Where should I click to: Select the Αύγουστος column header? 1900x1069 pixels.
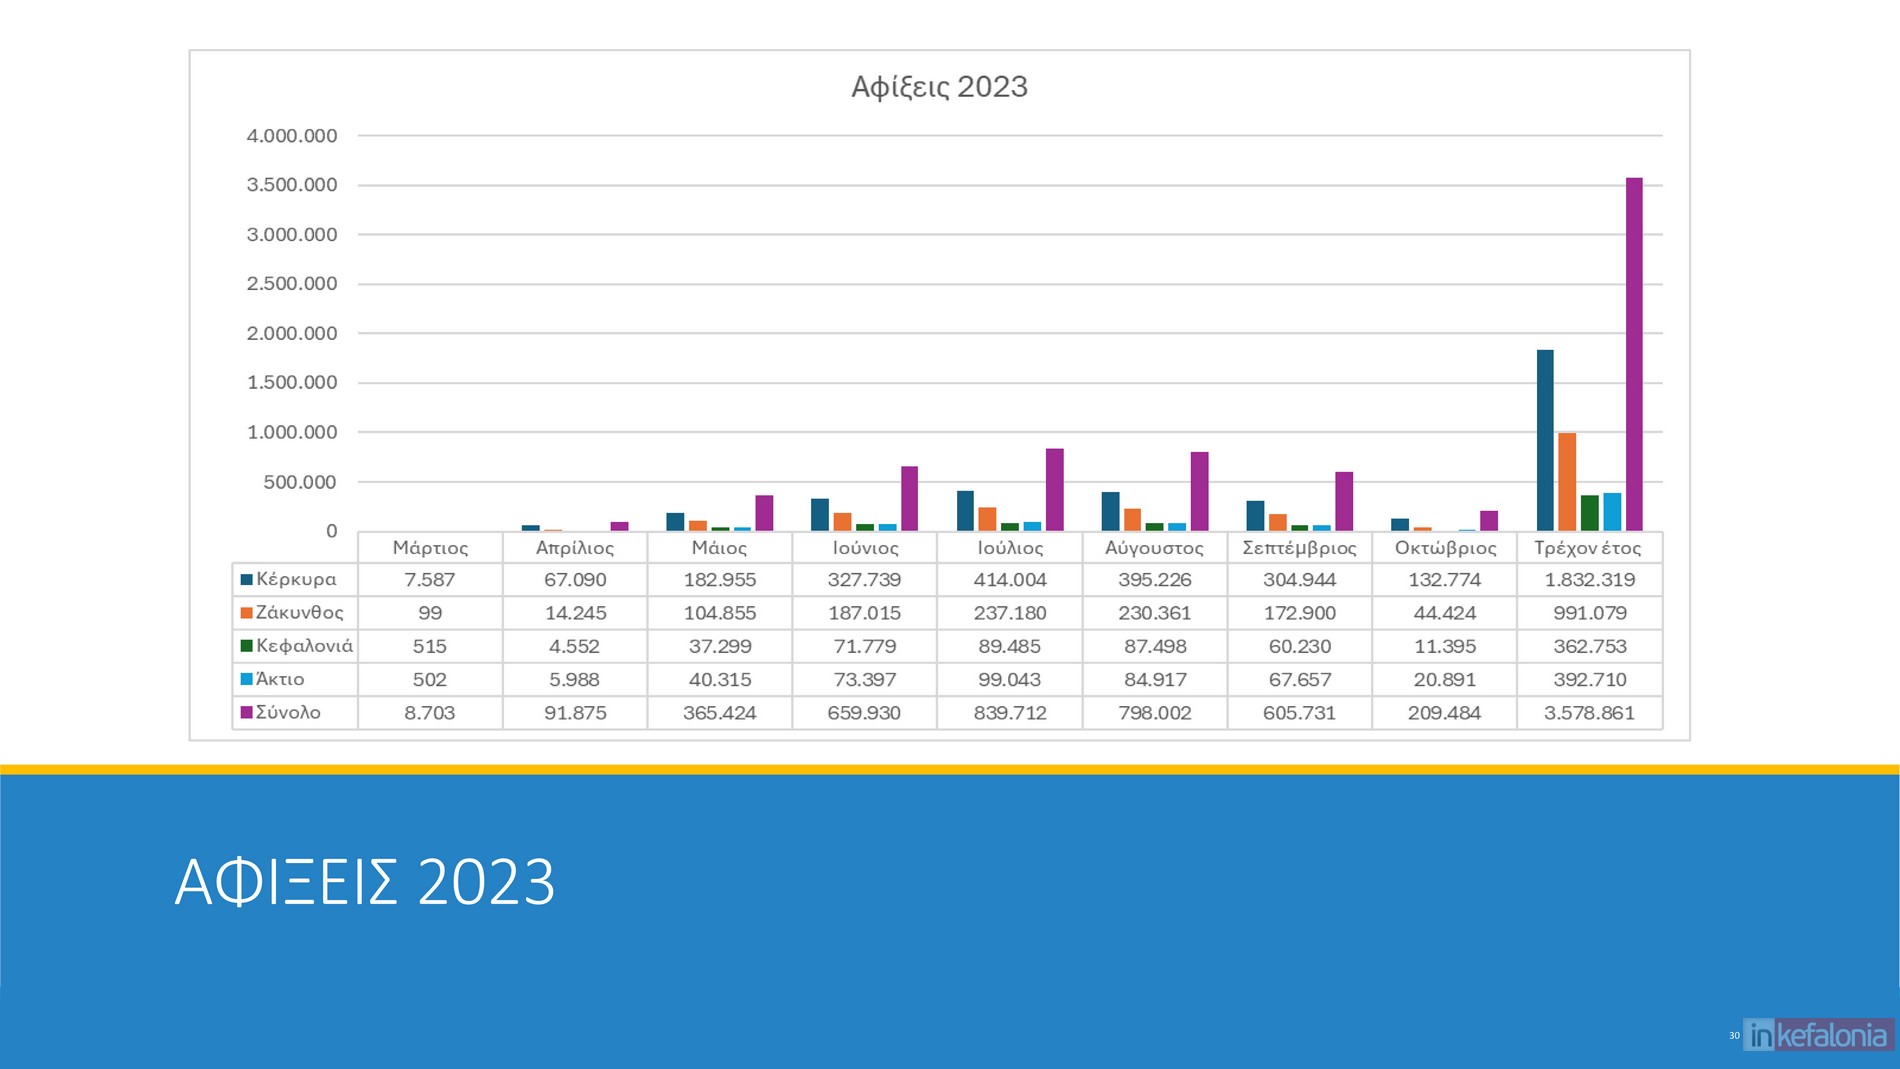(1155, 548)
